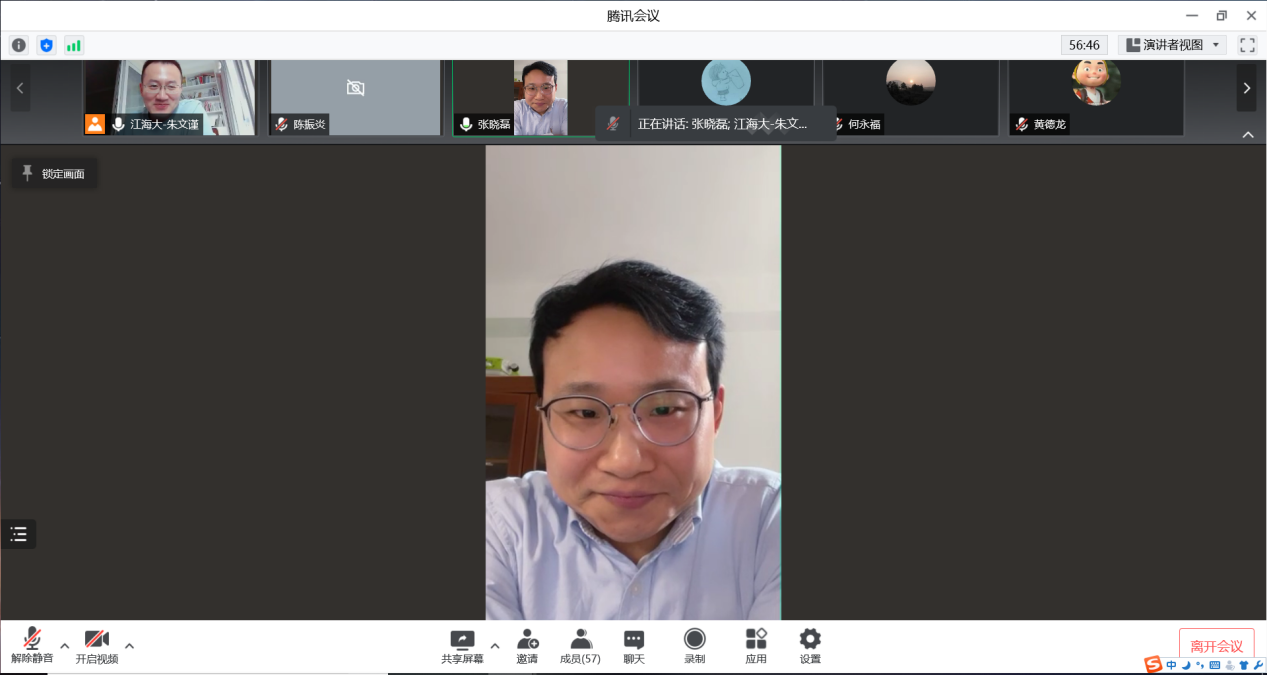The width and height of the screenshot is (1267, 675).
Task: Pin the video with 锁定画面
Action: [x=54, y=173]
